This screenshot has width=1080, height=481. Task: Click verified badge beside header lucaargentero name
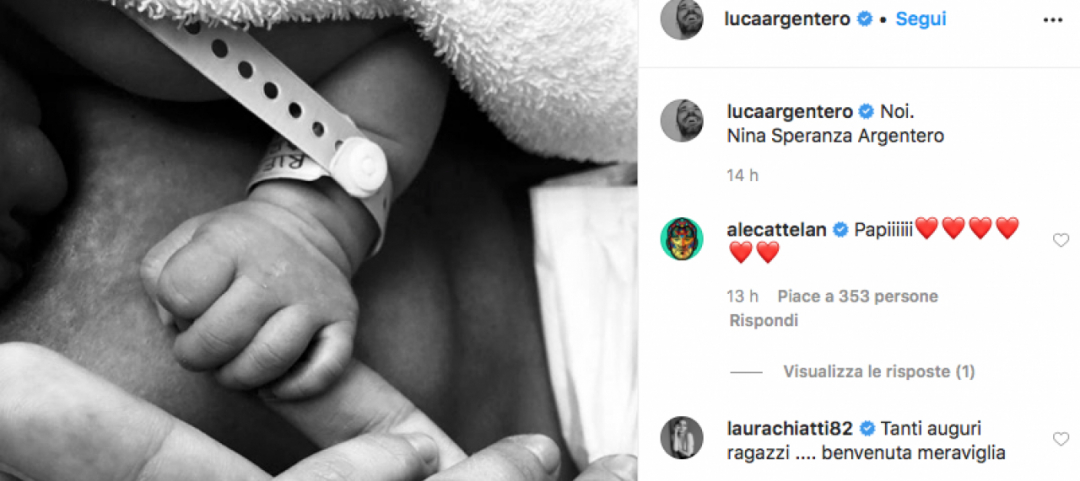coord(864,19)
